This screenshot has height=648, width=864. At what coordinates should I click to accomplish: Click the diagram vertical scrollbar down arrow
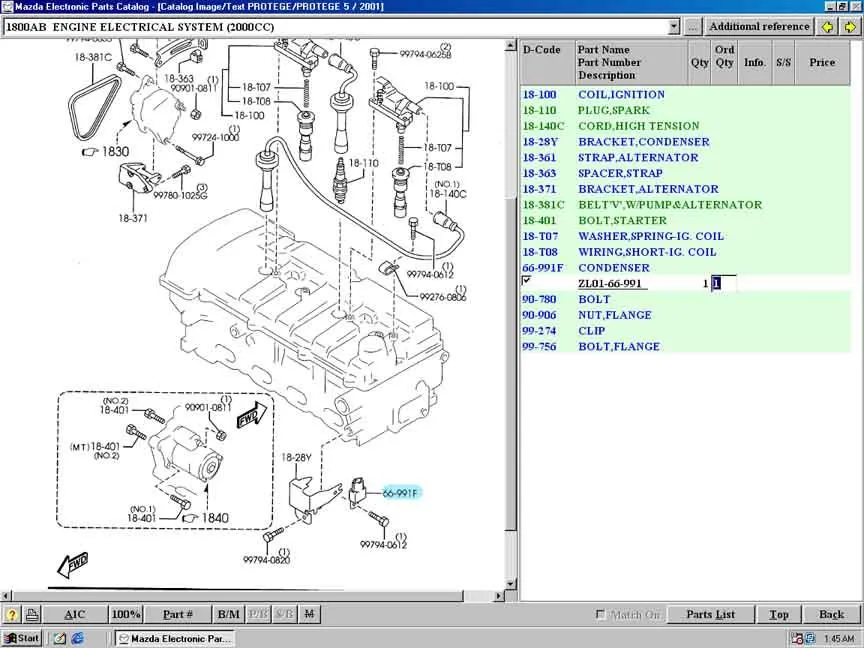pos(510,584)
